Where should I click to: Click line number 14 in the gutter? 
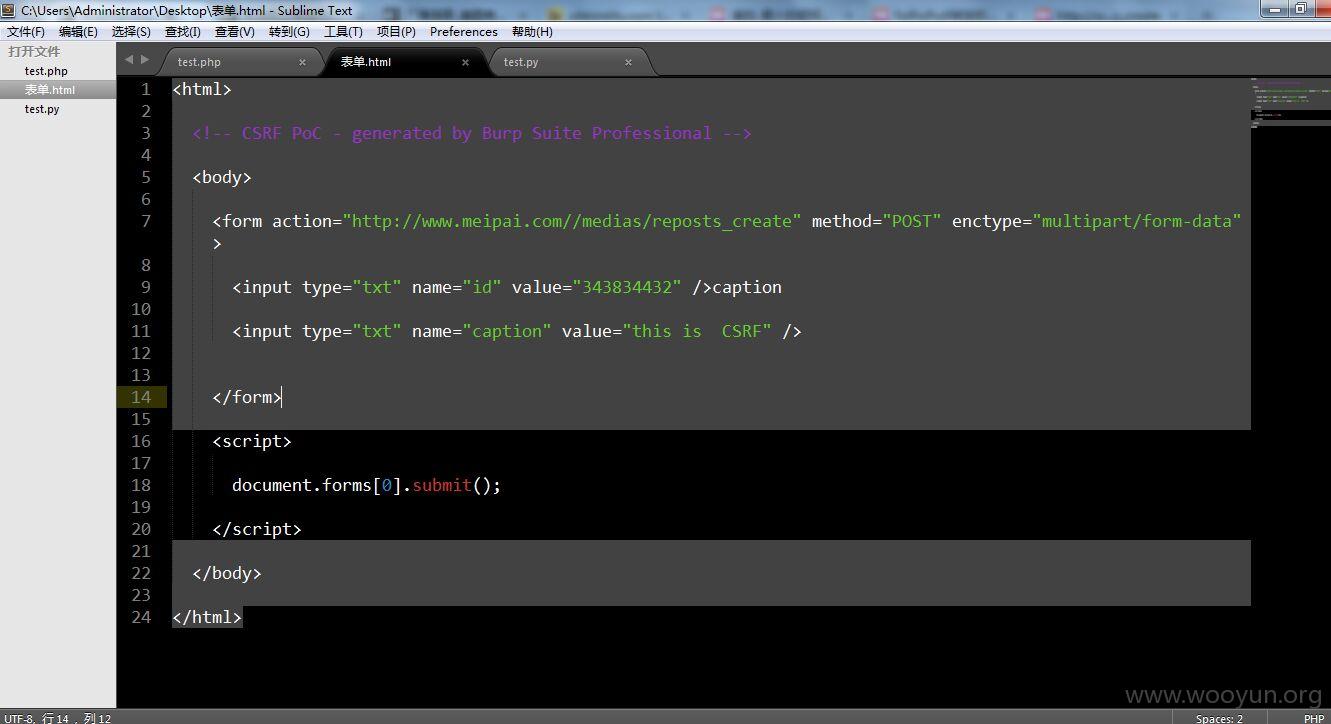point(141,397)
